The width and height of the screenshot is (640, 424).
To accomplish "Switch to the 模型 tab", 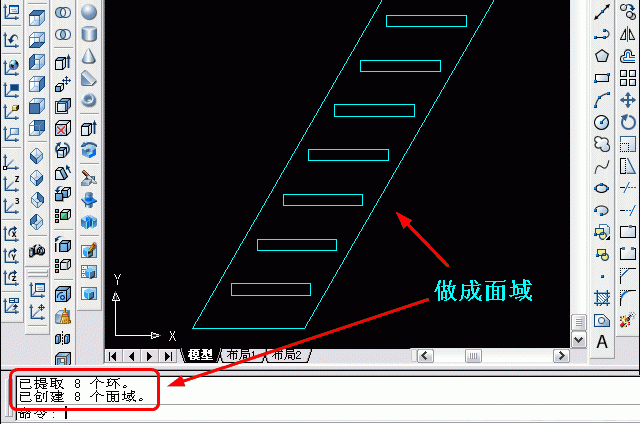I will [200, 355].
